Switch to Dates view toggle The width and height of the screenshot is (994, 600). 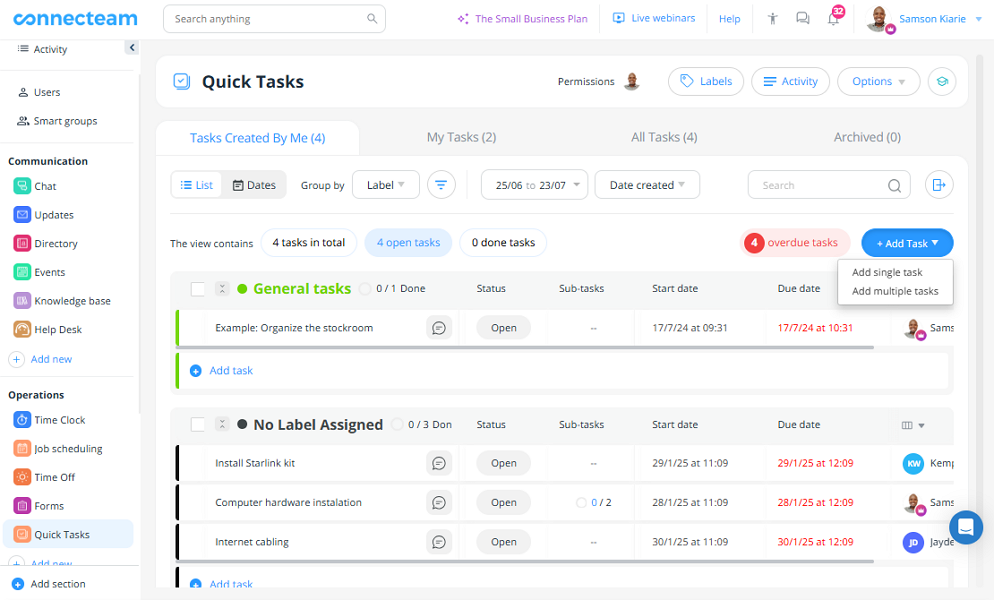click(254, 185)
